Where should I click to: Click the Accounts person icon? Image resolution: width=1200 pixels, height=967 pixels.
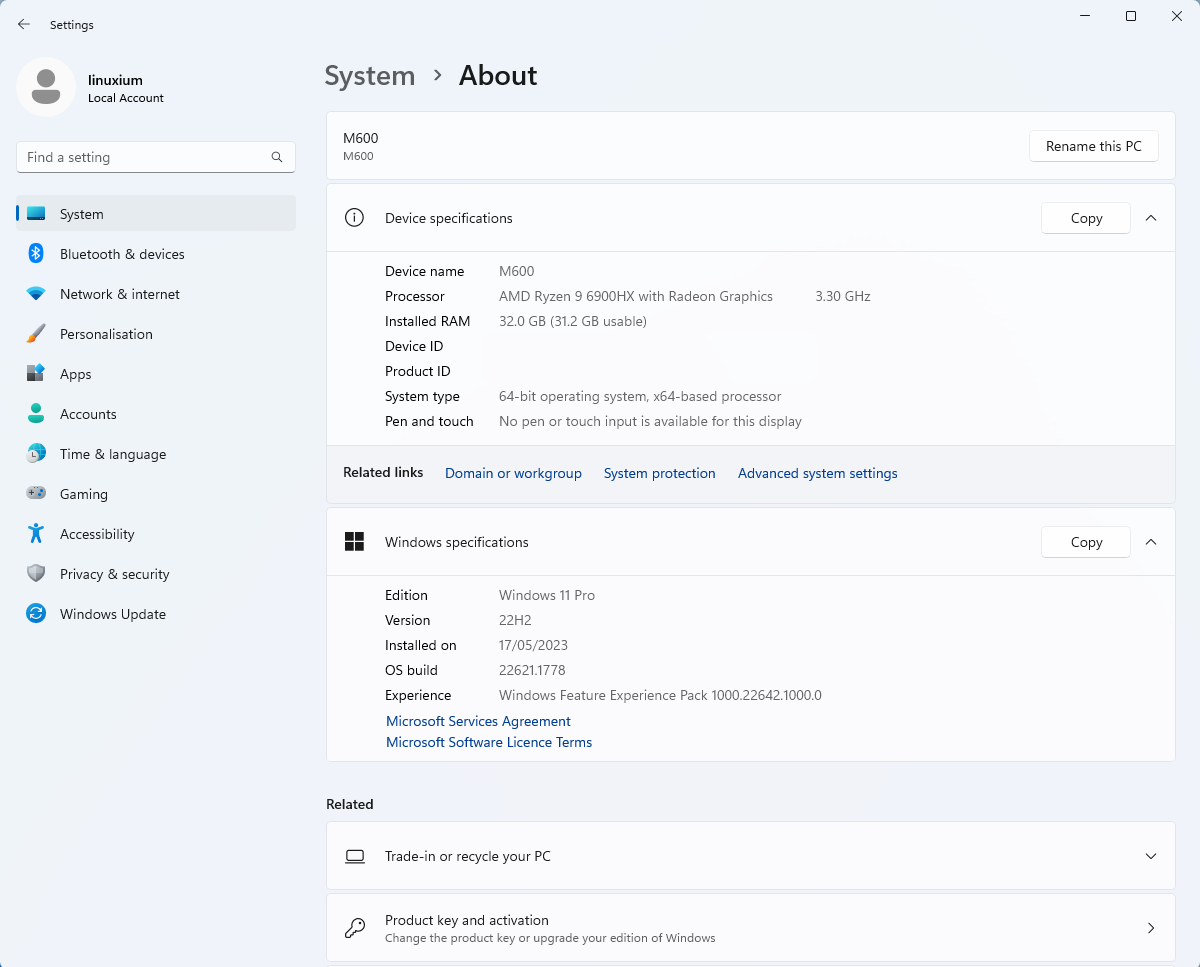point(36,414)
